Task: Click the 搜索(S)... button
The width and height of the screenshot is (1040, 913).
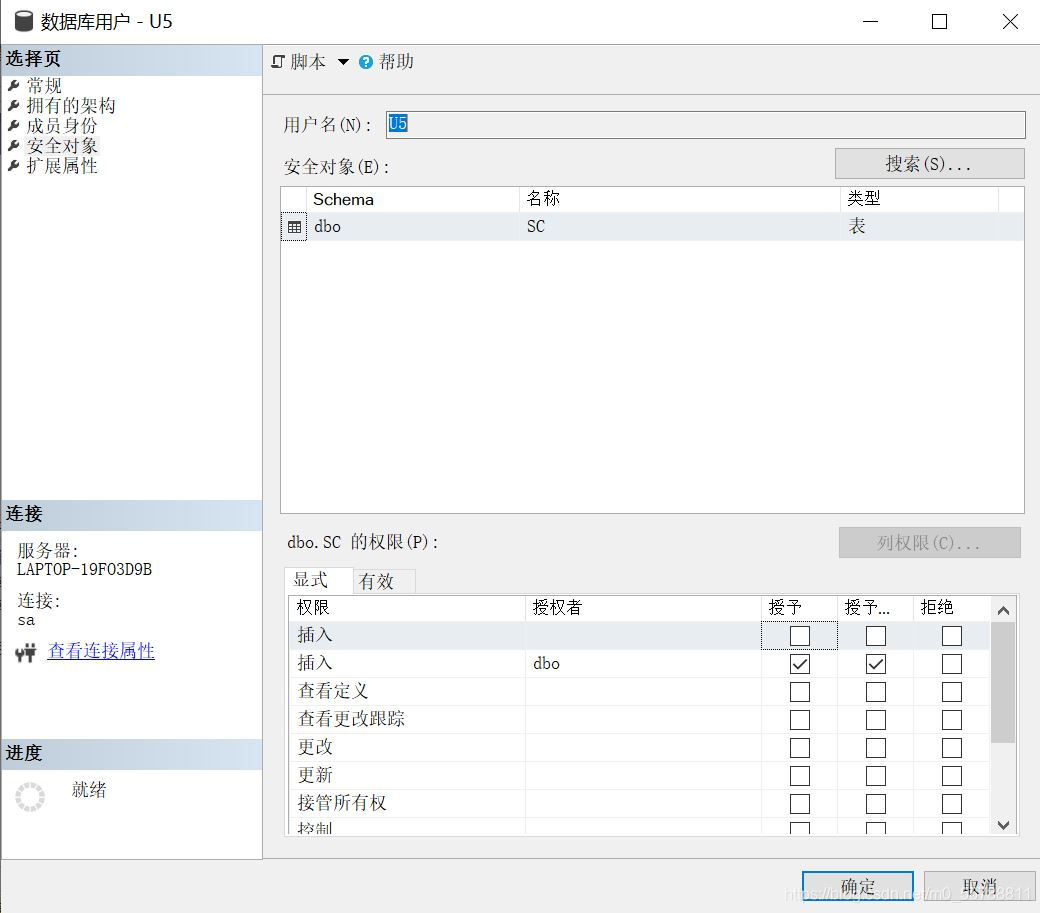Action: click(x=929, y=163)
